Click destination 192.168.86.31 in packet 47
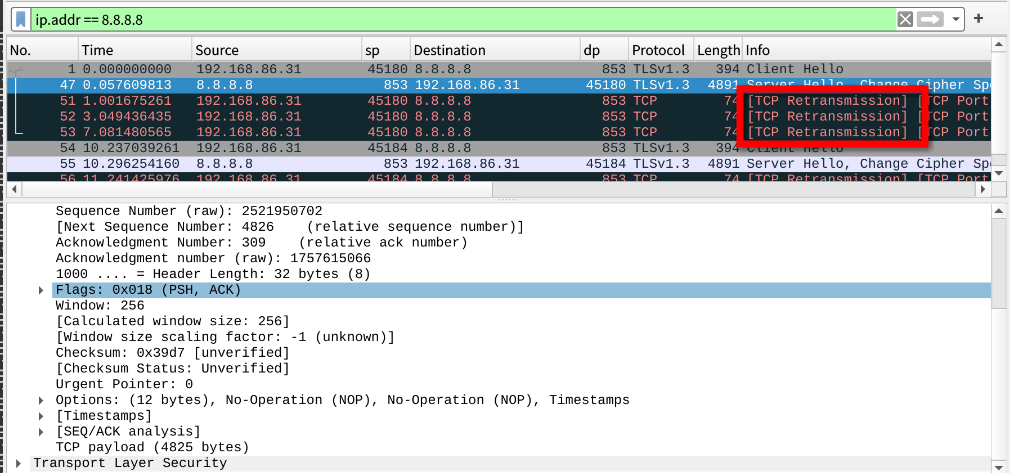This screenshot has width=1010, height=473. [466, 85]
